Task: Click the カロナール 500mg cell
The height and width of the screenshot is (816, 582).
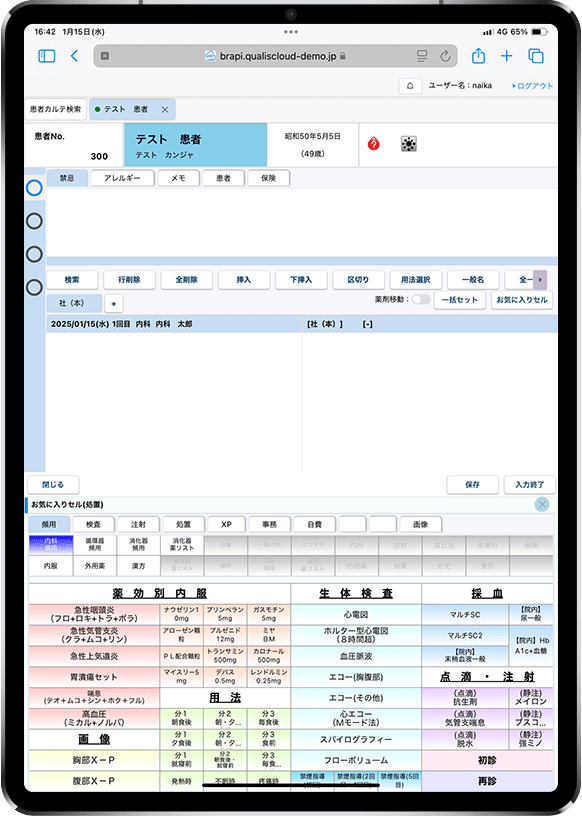Action: click(x=269, y=656)
